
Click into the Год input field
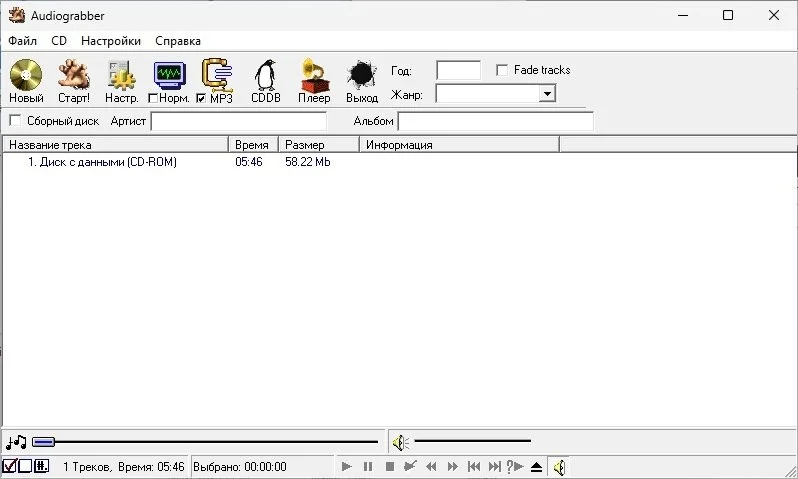coord(459,70)
